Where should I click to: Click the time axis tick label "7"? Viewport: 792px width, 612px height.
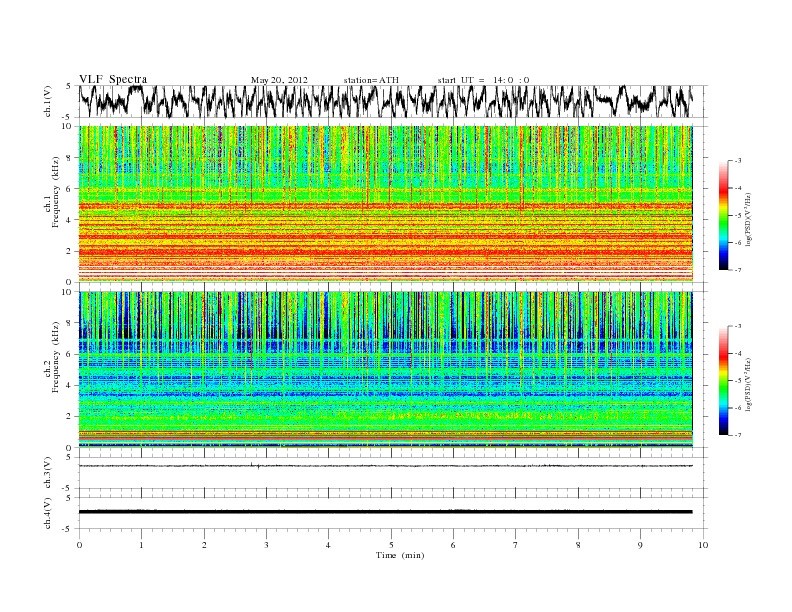pyautogui.click(x=516, y=545)
